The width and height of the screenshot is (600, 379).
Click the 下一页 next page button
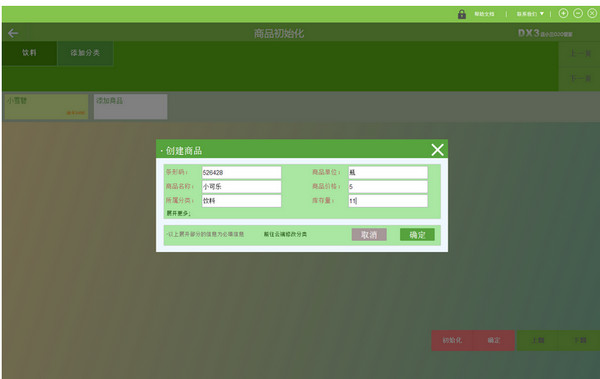(580, 78)
